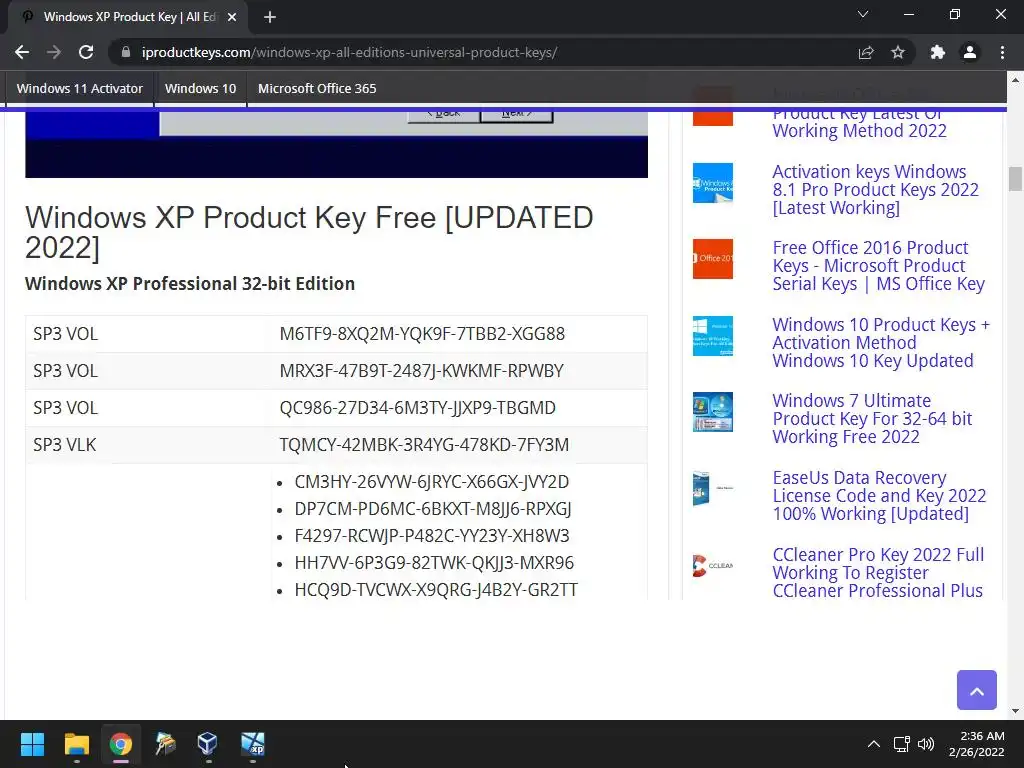Select key CM3HY-26VYW-6JRYC-X66GX-JVY2D
1024x768 pixels.
pyautogui.click(x=432, y=481)
